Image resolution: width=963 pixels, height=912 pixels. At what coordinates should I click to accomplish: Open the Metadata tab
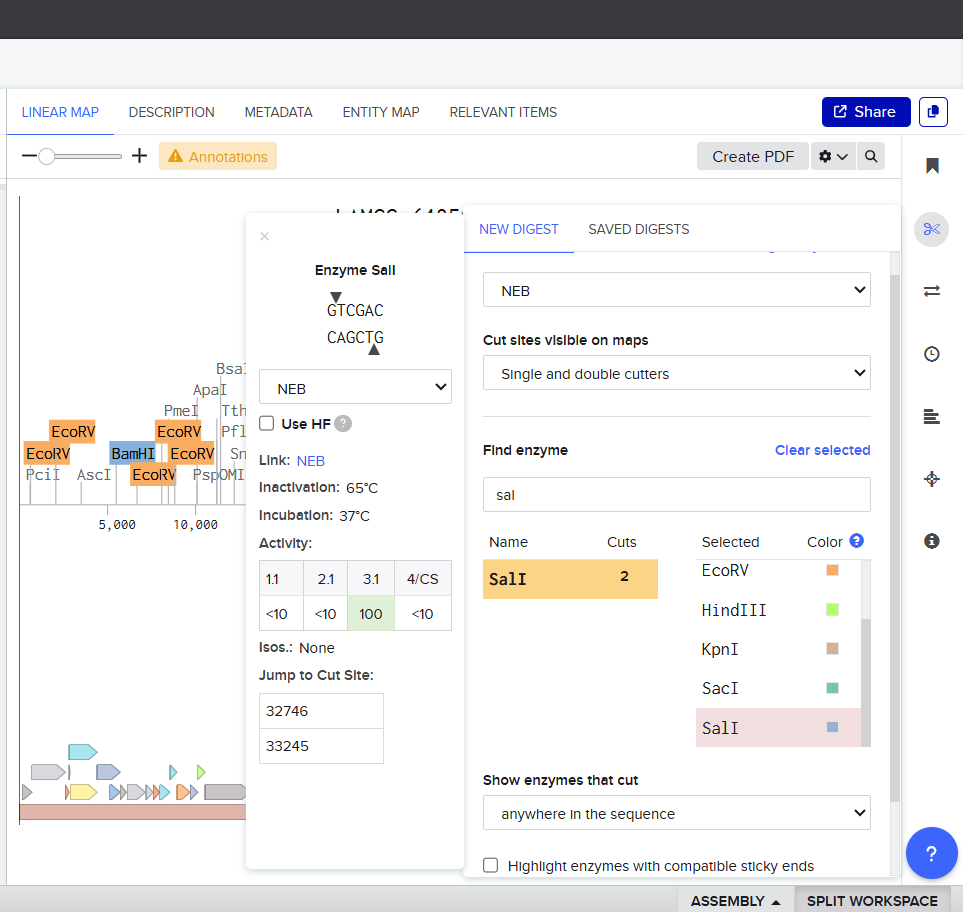[x=278, y=112]
